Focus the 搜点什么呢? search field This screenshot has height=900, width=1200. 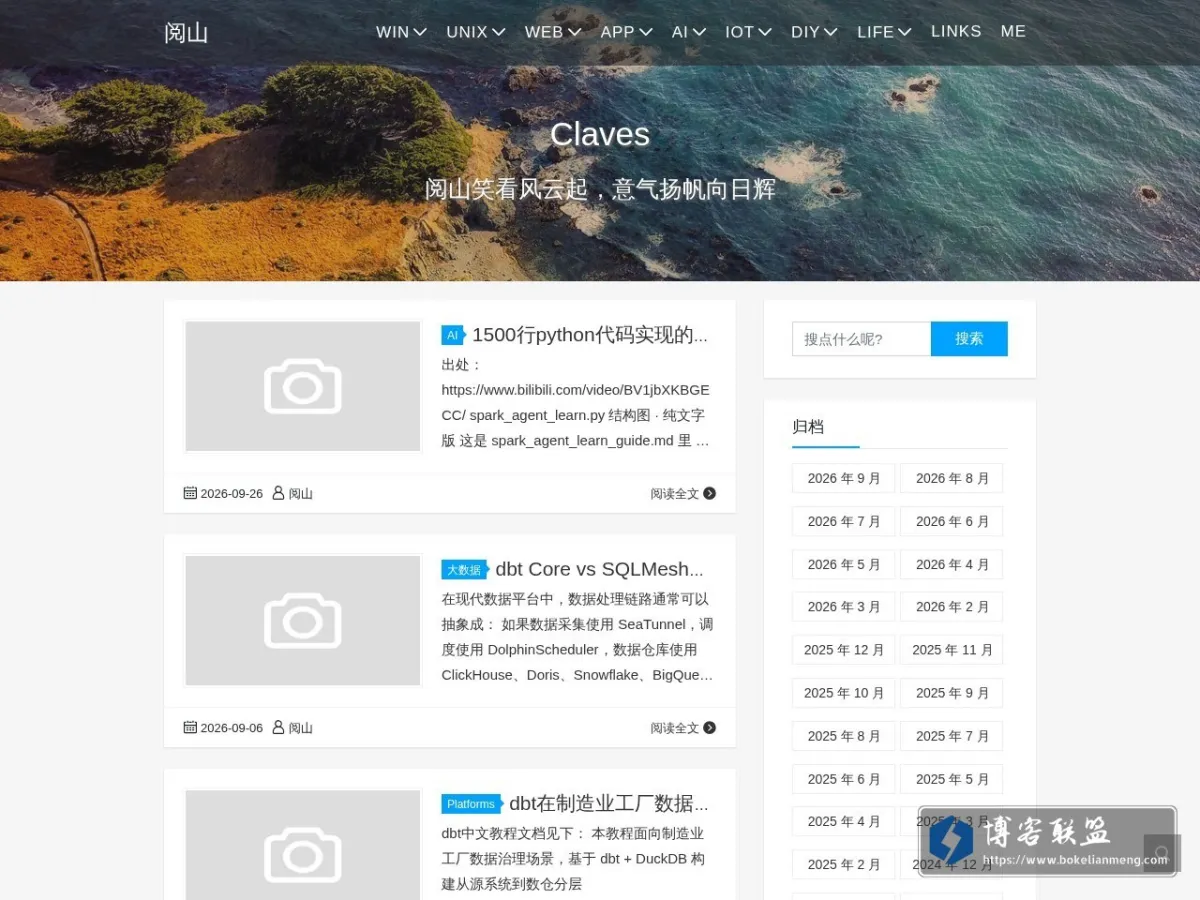pyautogui.click(x=861, y=339)
